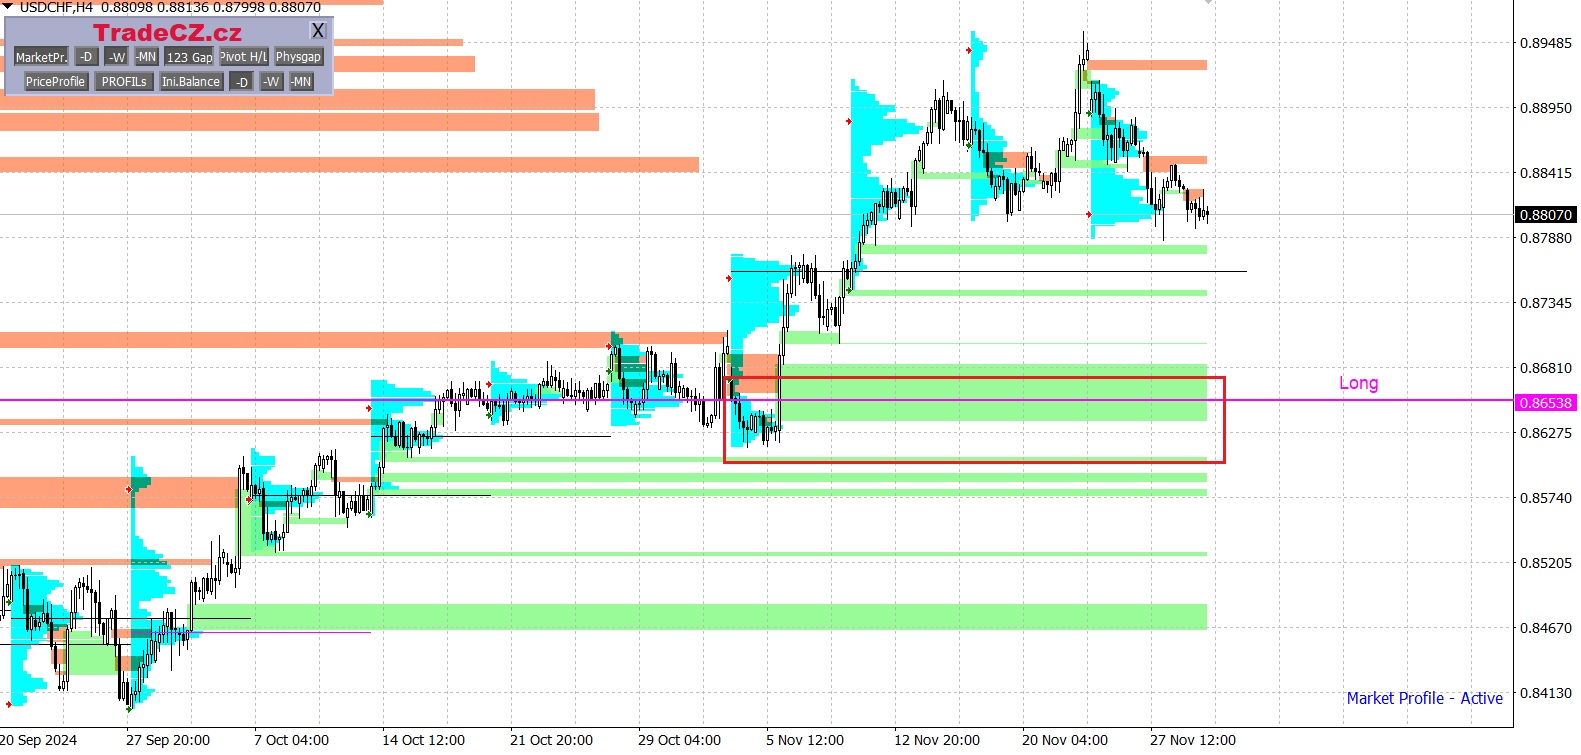Click the 29 Oct 04:00 time label
This screenshot has width=1581, height=755.
pos(679,740)
